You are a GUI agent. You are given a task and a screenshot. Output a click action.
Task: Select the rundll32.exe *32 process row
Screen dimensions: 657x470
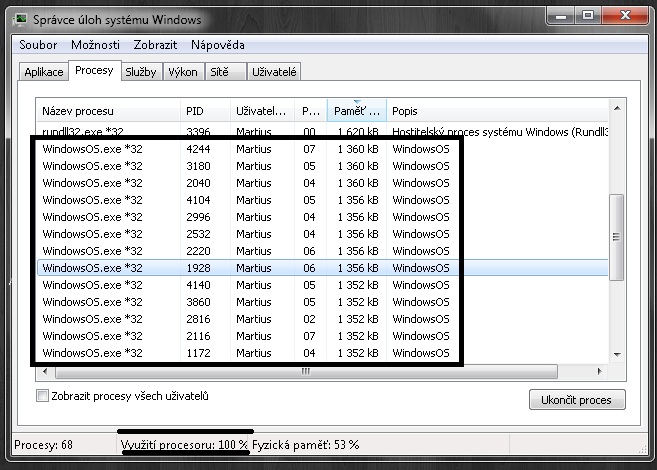[323, 132]
